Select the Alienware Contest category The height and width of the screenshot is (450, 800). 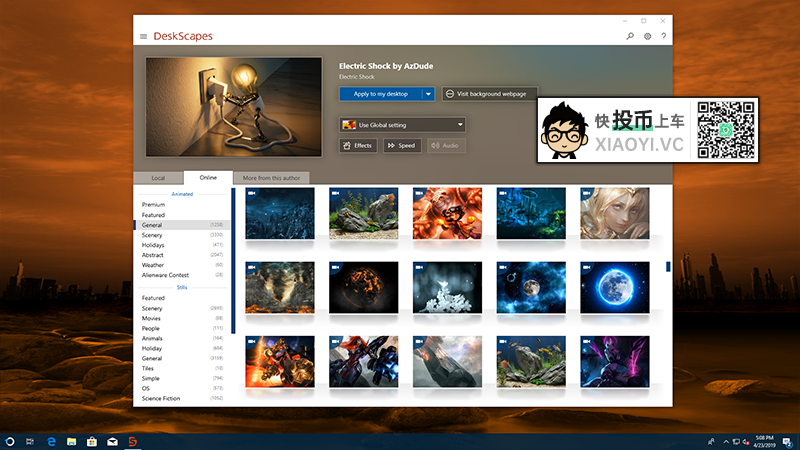[x=166, y=274]
